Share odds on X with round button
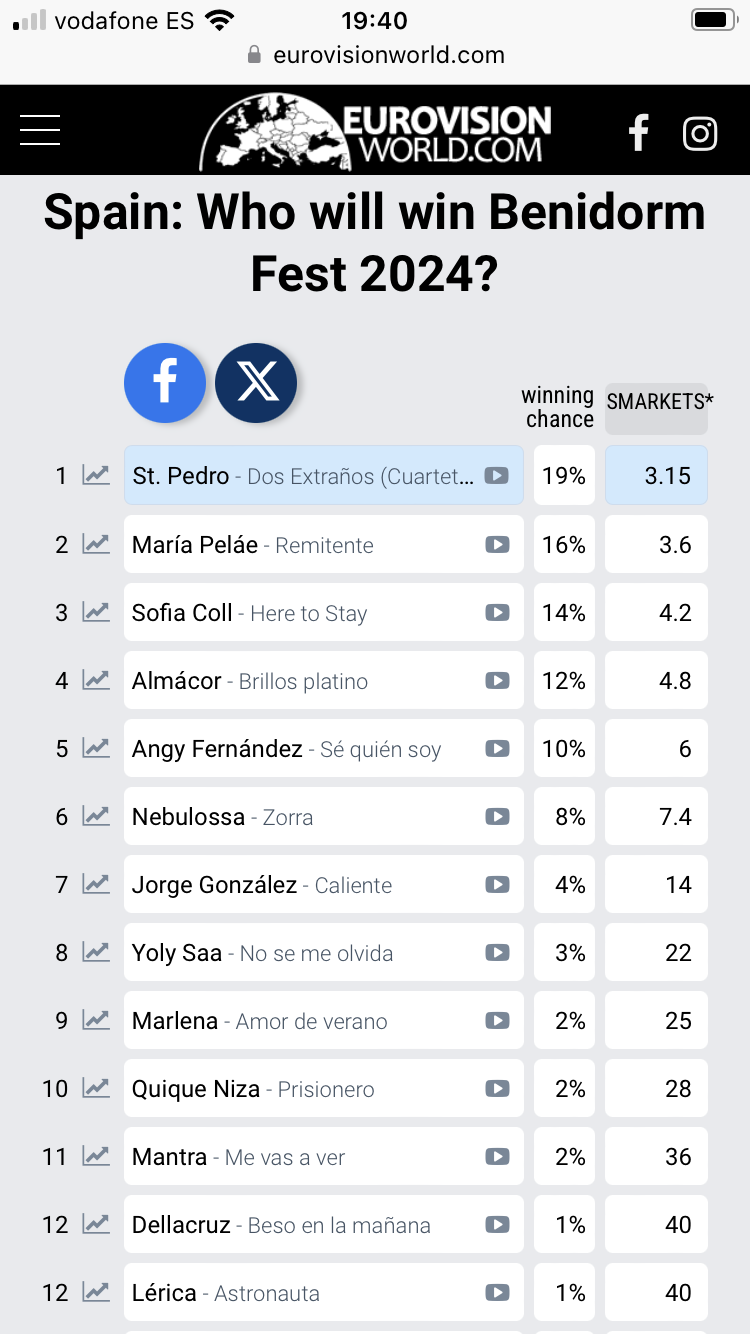 click(x=256, y=383)
